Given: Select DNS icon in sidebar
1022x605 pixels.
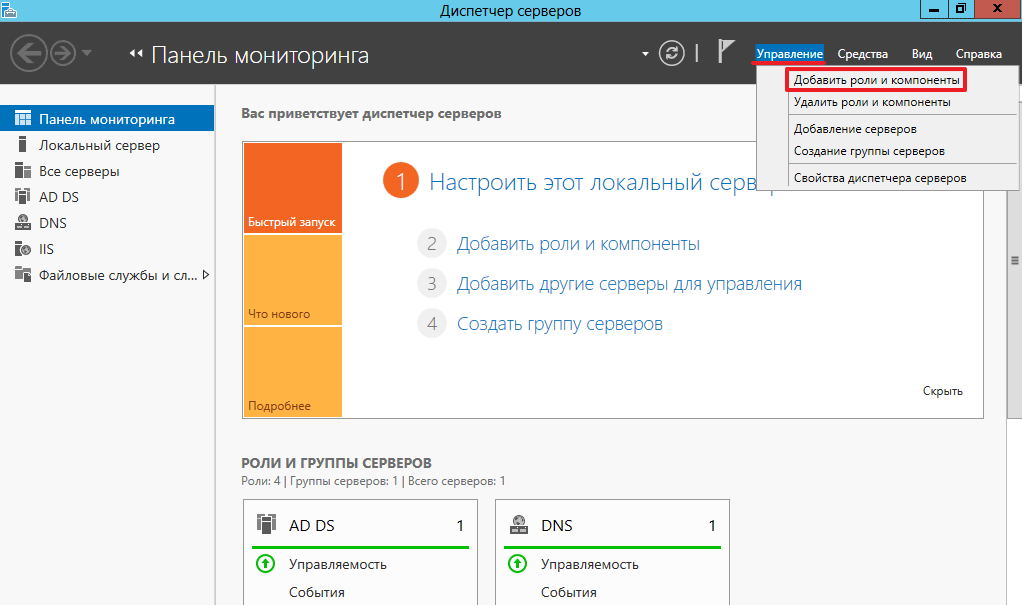Looking at the screenshot, I should pyautogui.click(x=22, y=223).
